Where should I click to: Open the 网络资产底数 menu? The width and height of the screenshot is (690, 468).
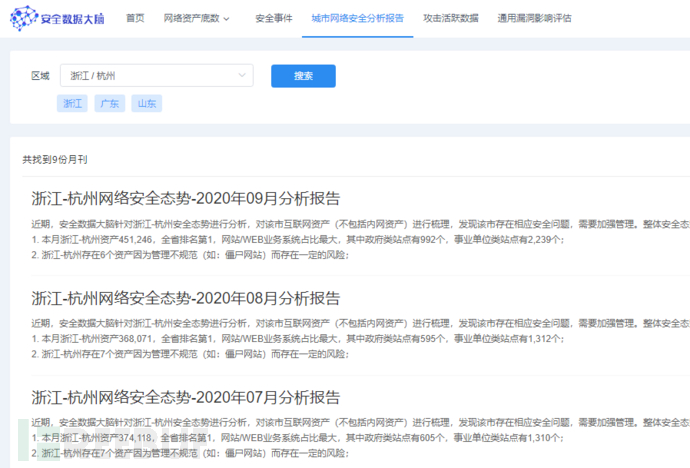pyautogui.click(x=190, y=18)
